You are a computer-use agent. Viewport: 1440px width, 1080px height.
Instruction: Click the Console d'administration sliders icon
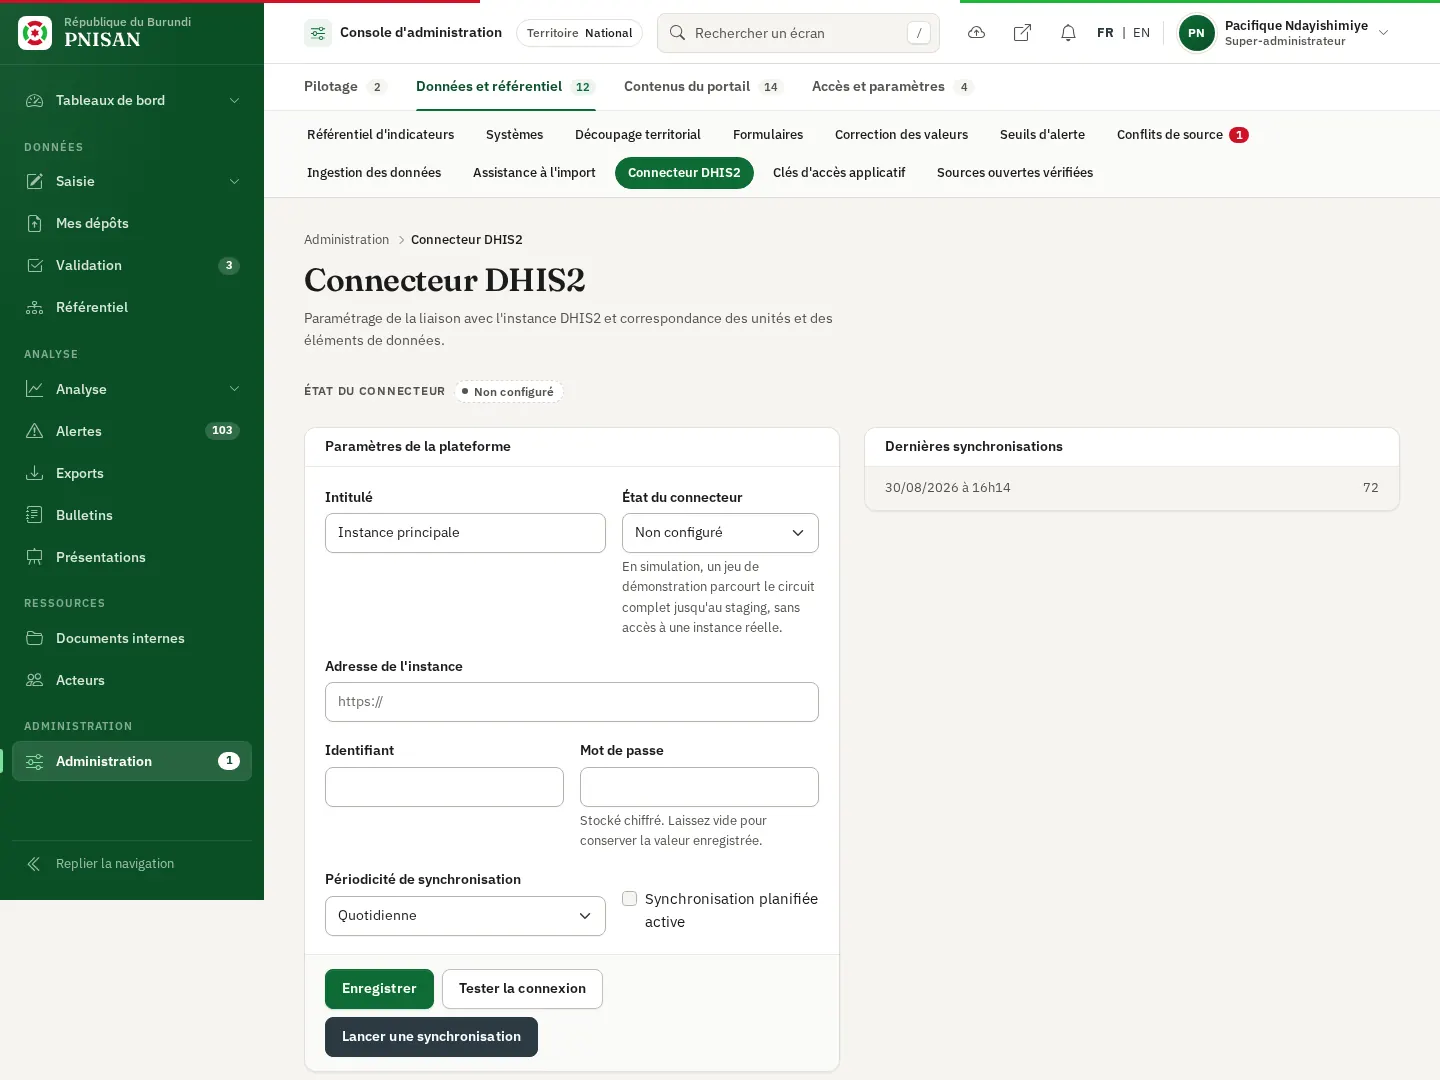318,33
